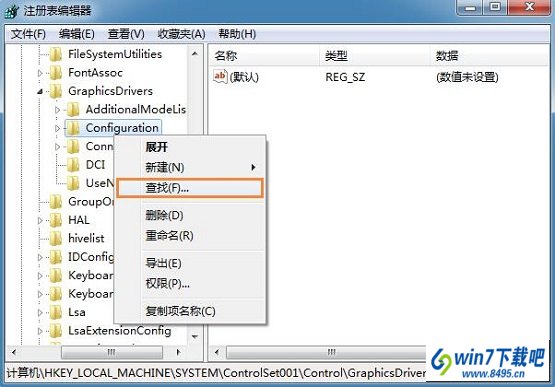The height and width of the screenshot is (387, 555).
Task: Click values pane horizontal scrollbar thumb
Action: click(x=326, y=352)
